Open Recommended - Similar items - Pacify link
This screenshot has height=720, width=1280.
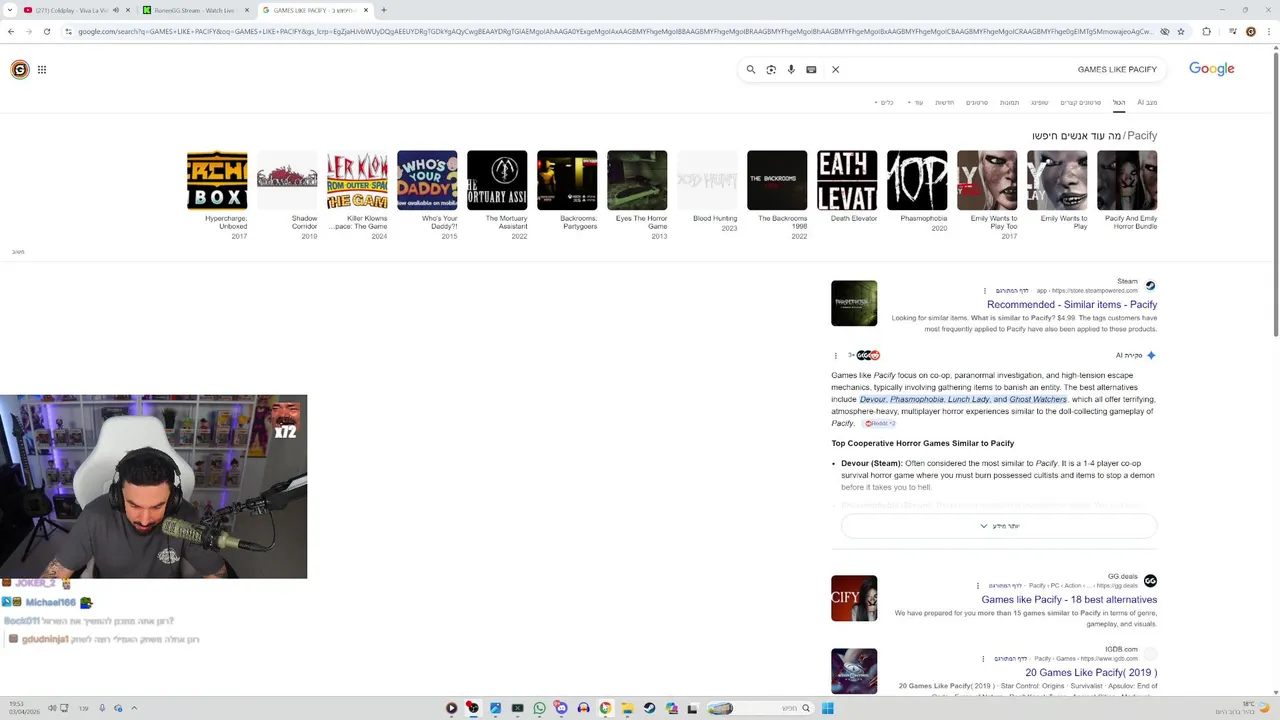click(1071, 304)
